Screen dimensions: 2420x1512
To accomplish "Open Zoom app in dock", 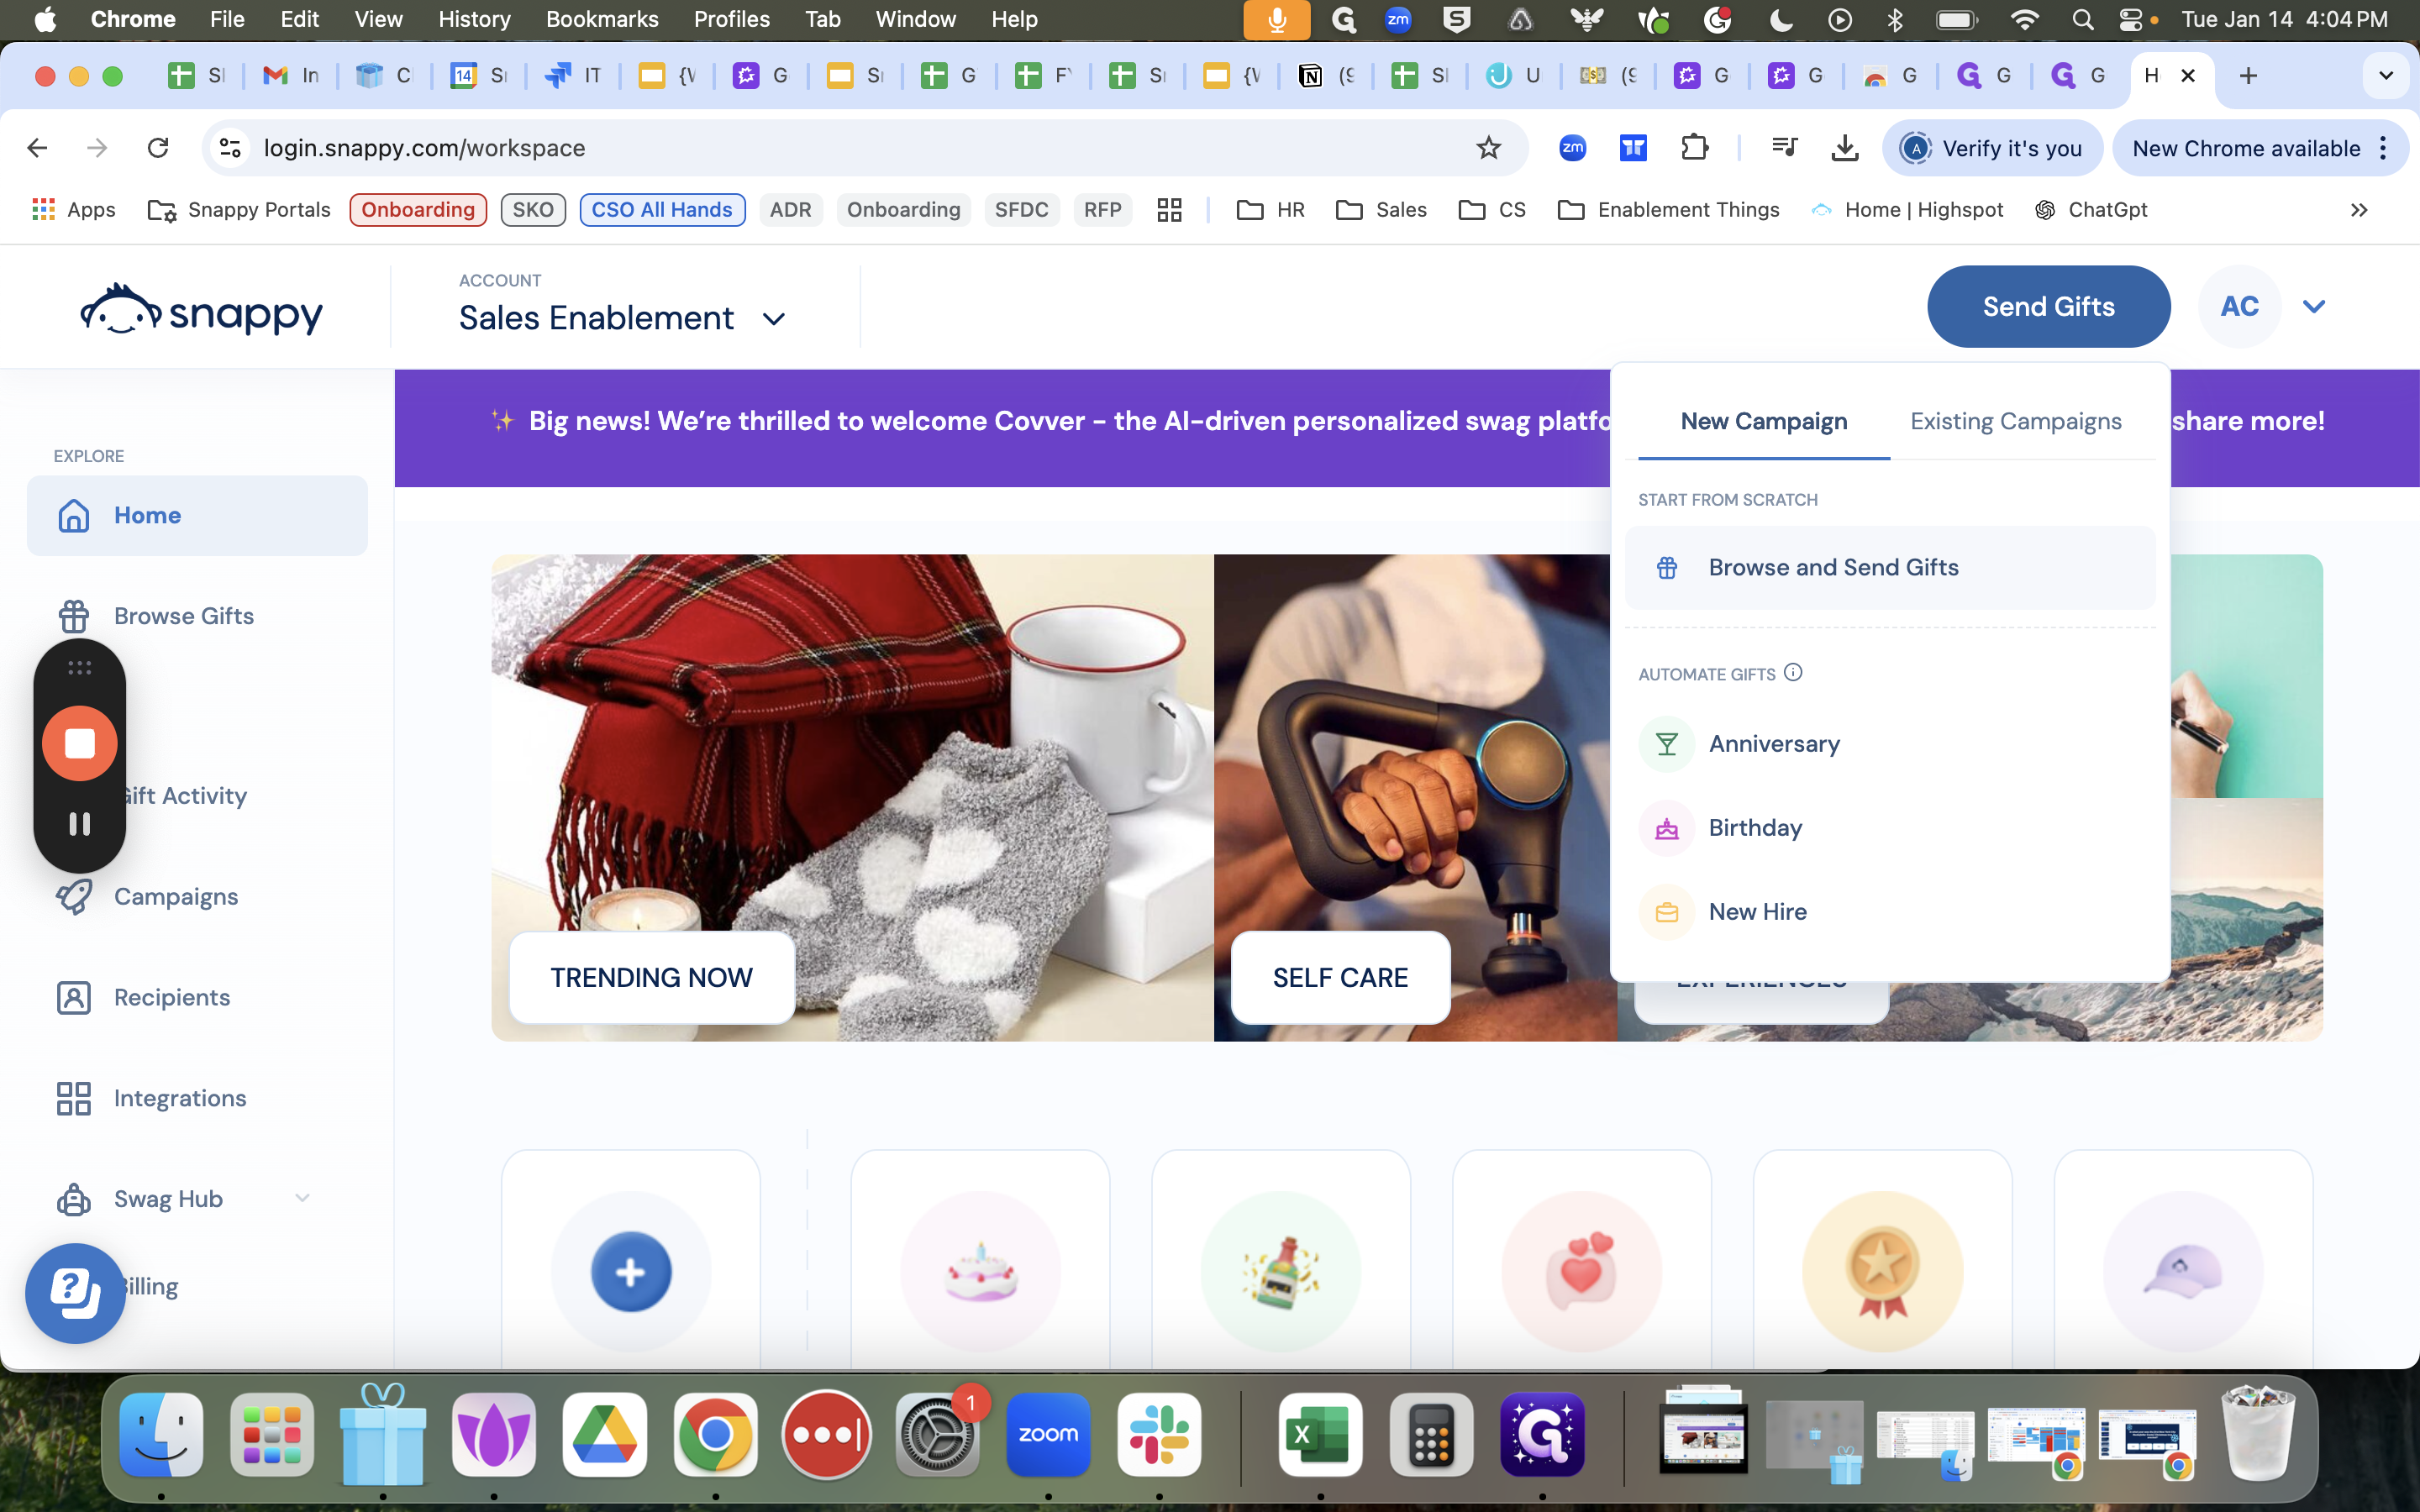I will [1048, 1435].
